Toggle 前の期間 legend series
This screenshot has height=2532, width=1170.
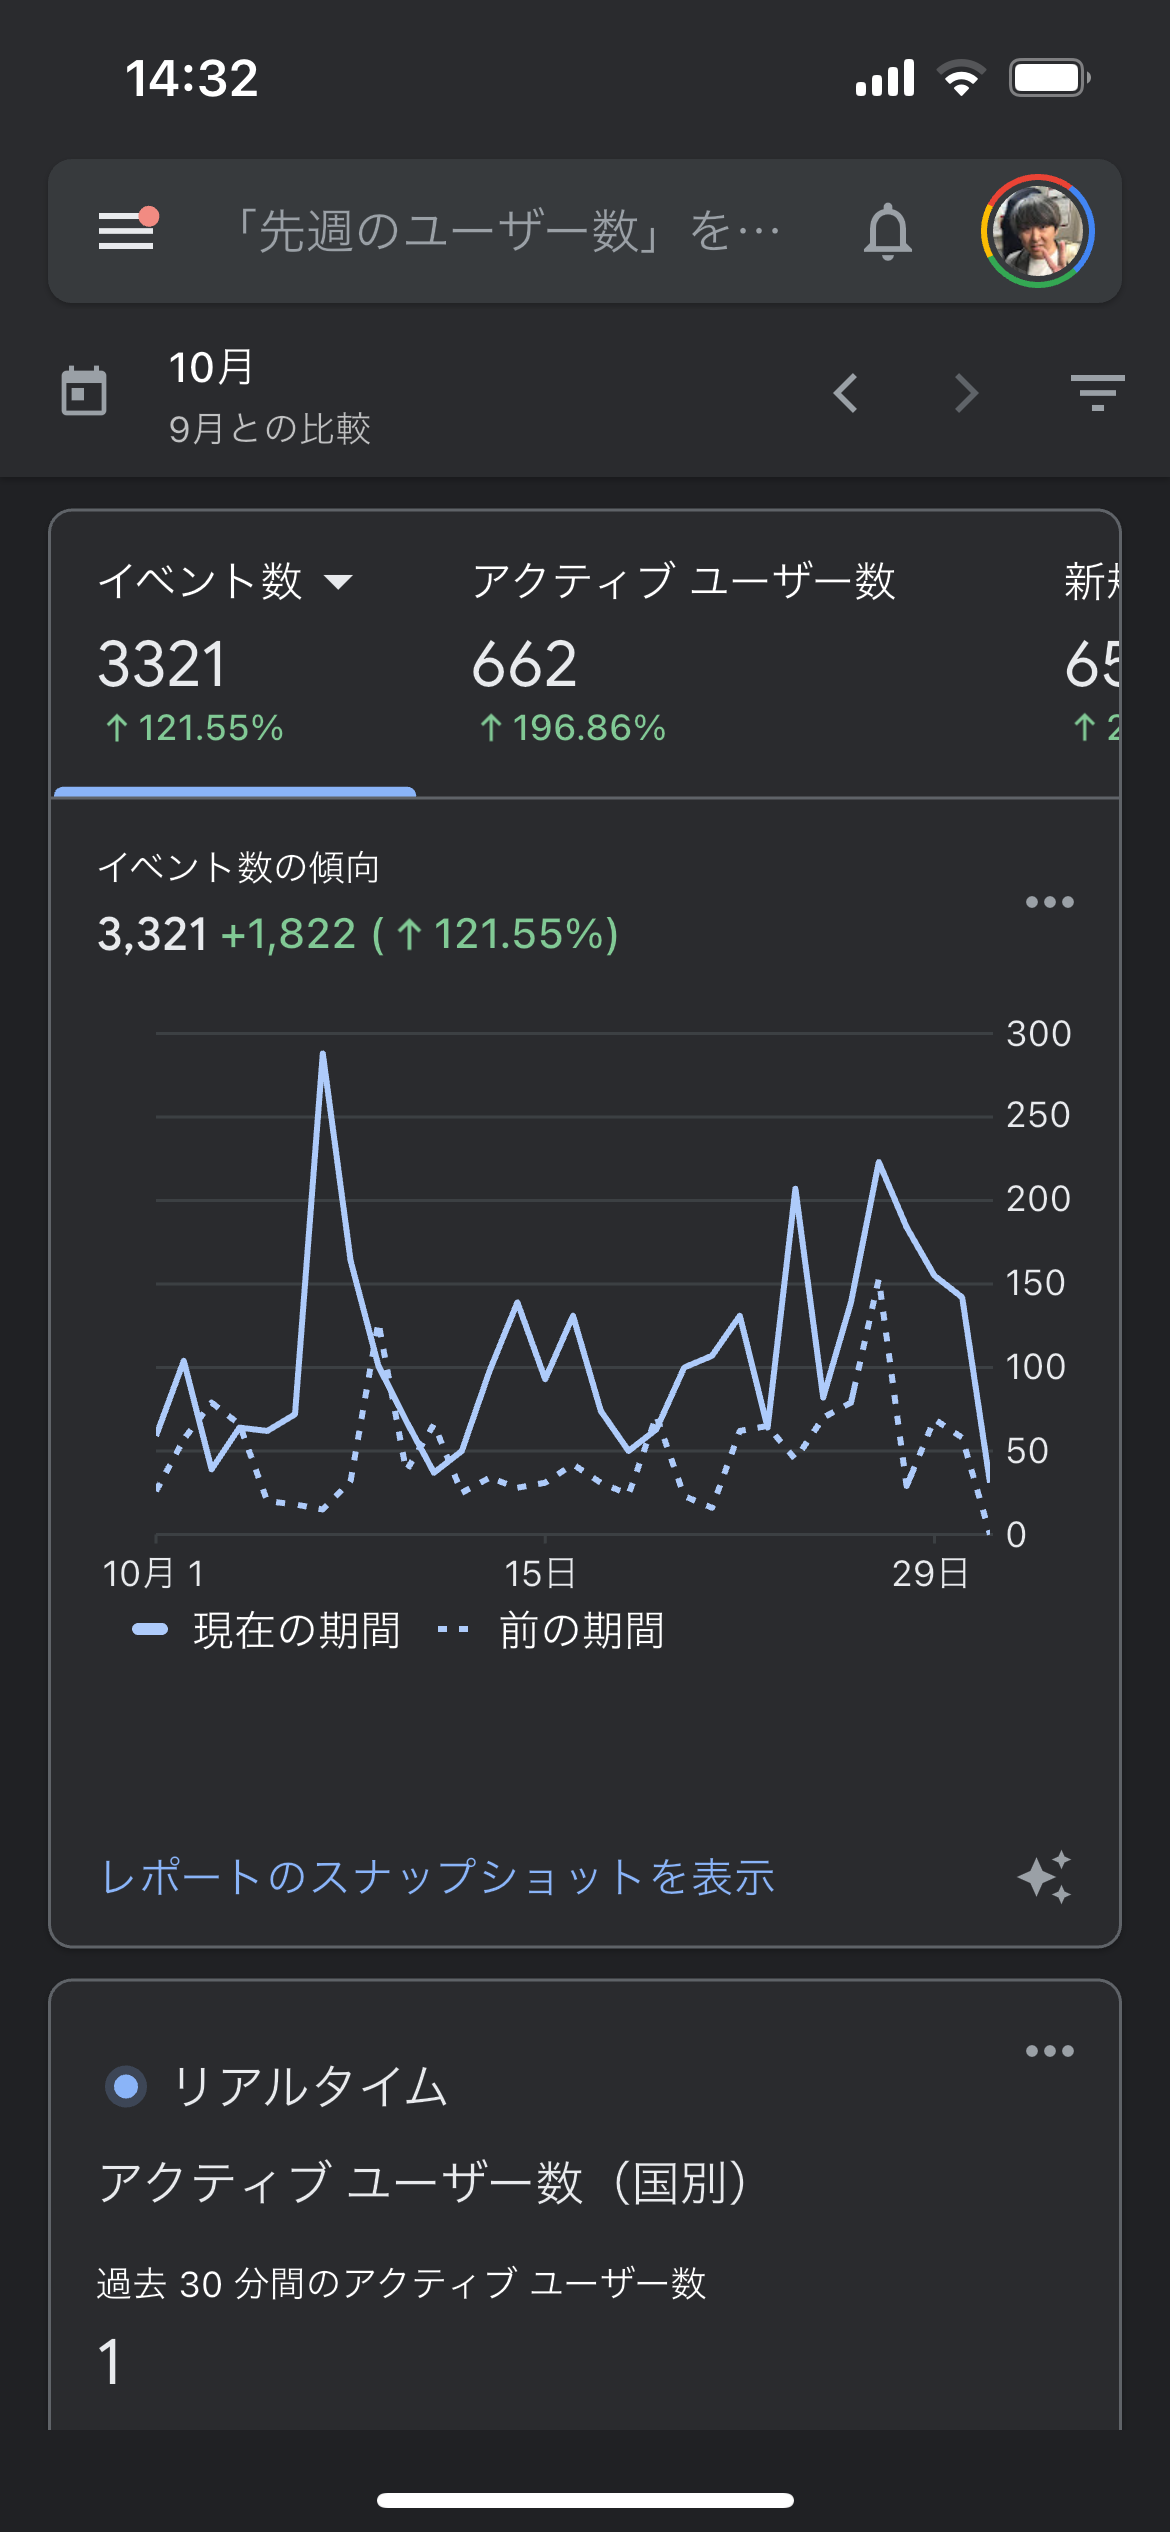tap(551, 1630)
